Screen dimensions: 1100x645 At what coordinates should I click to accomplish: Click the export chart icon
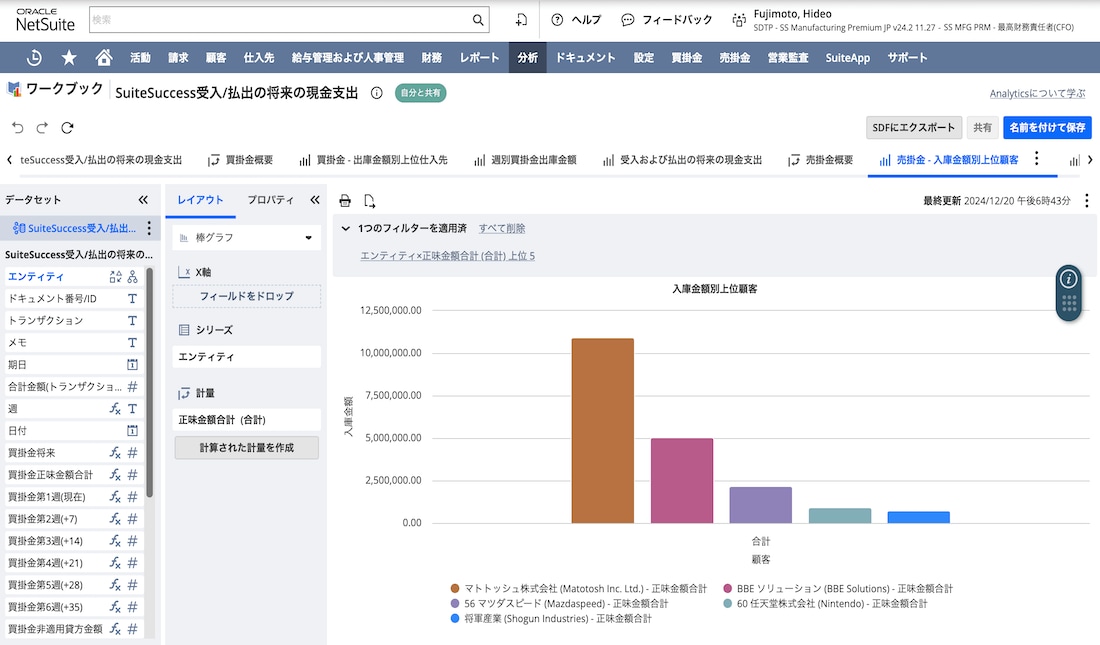tap(370, 201)
